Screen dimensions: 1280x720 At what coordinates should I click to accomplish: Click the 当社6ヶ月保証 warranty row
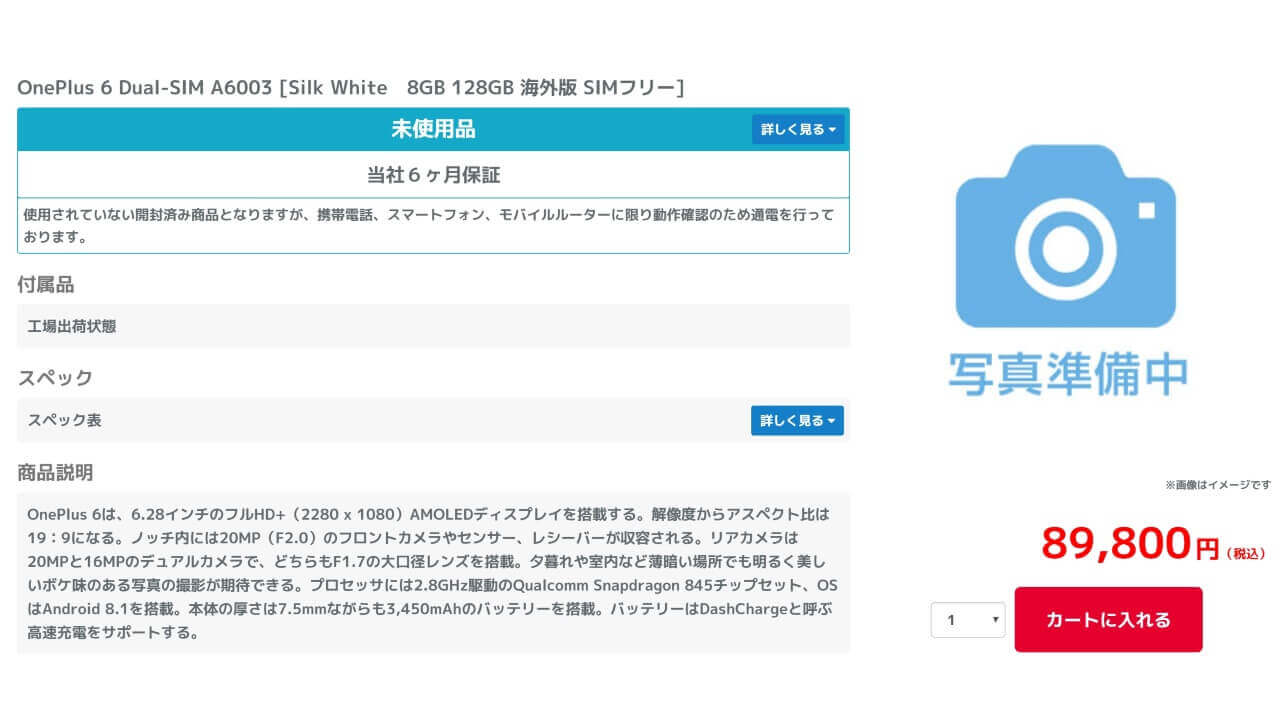point(432,175)
